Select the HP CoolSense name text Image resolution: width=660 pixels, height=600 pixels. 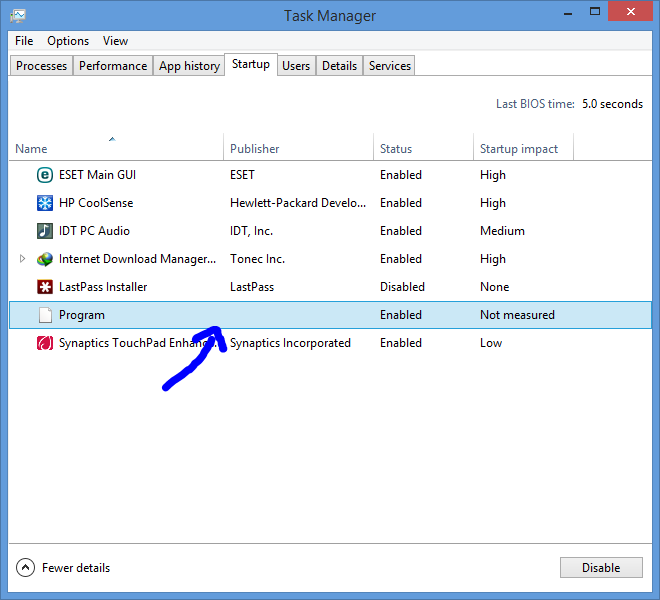[x=96, y=203]
